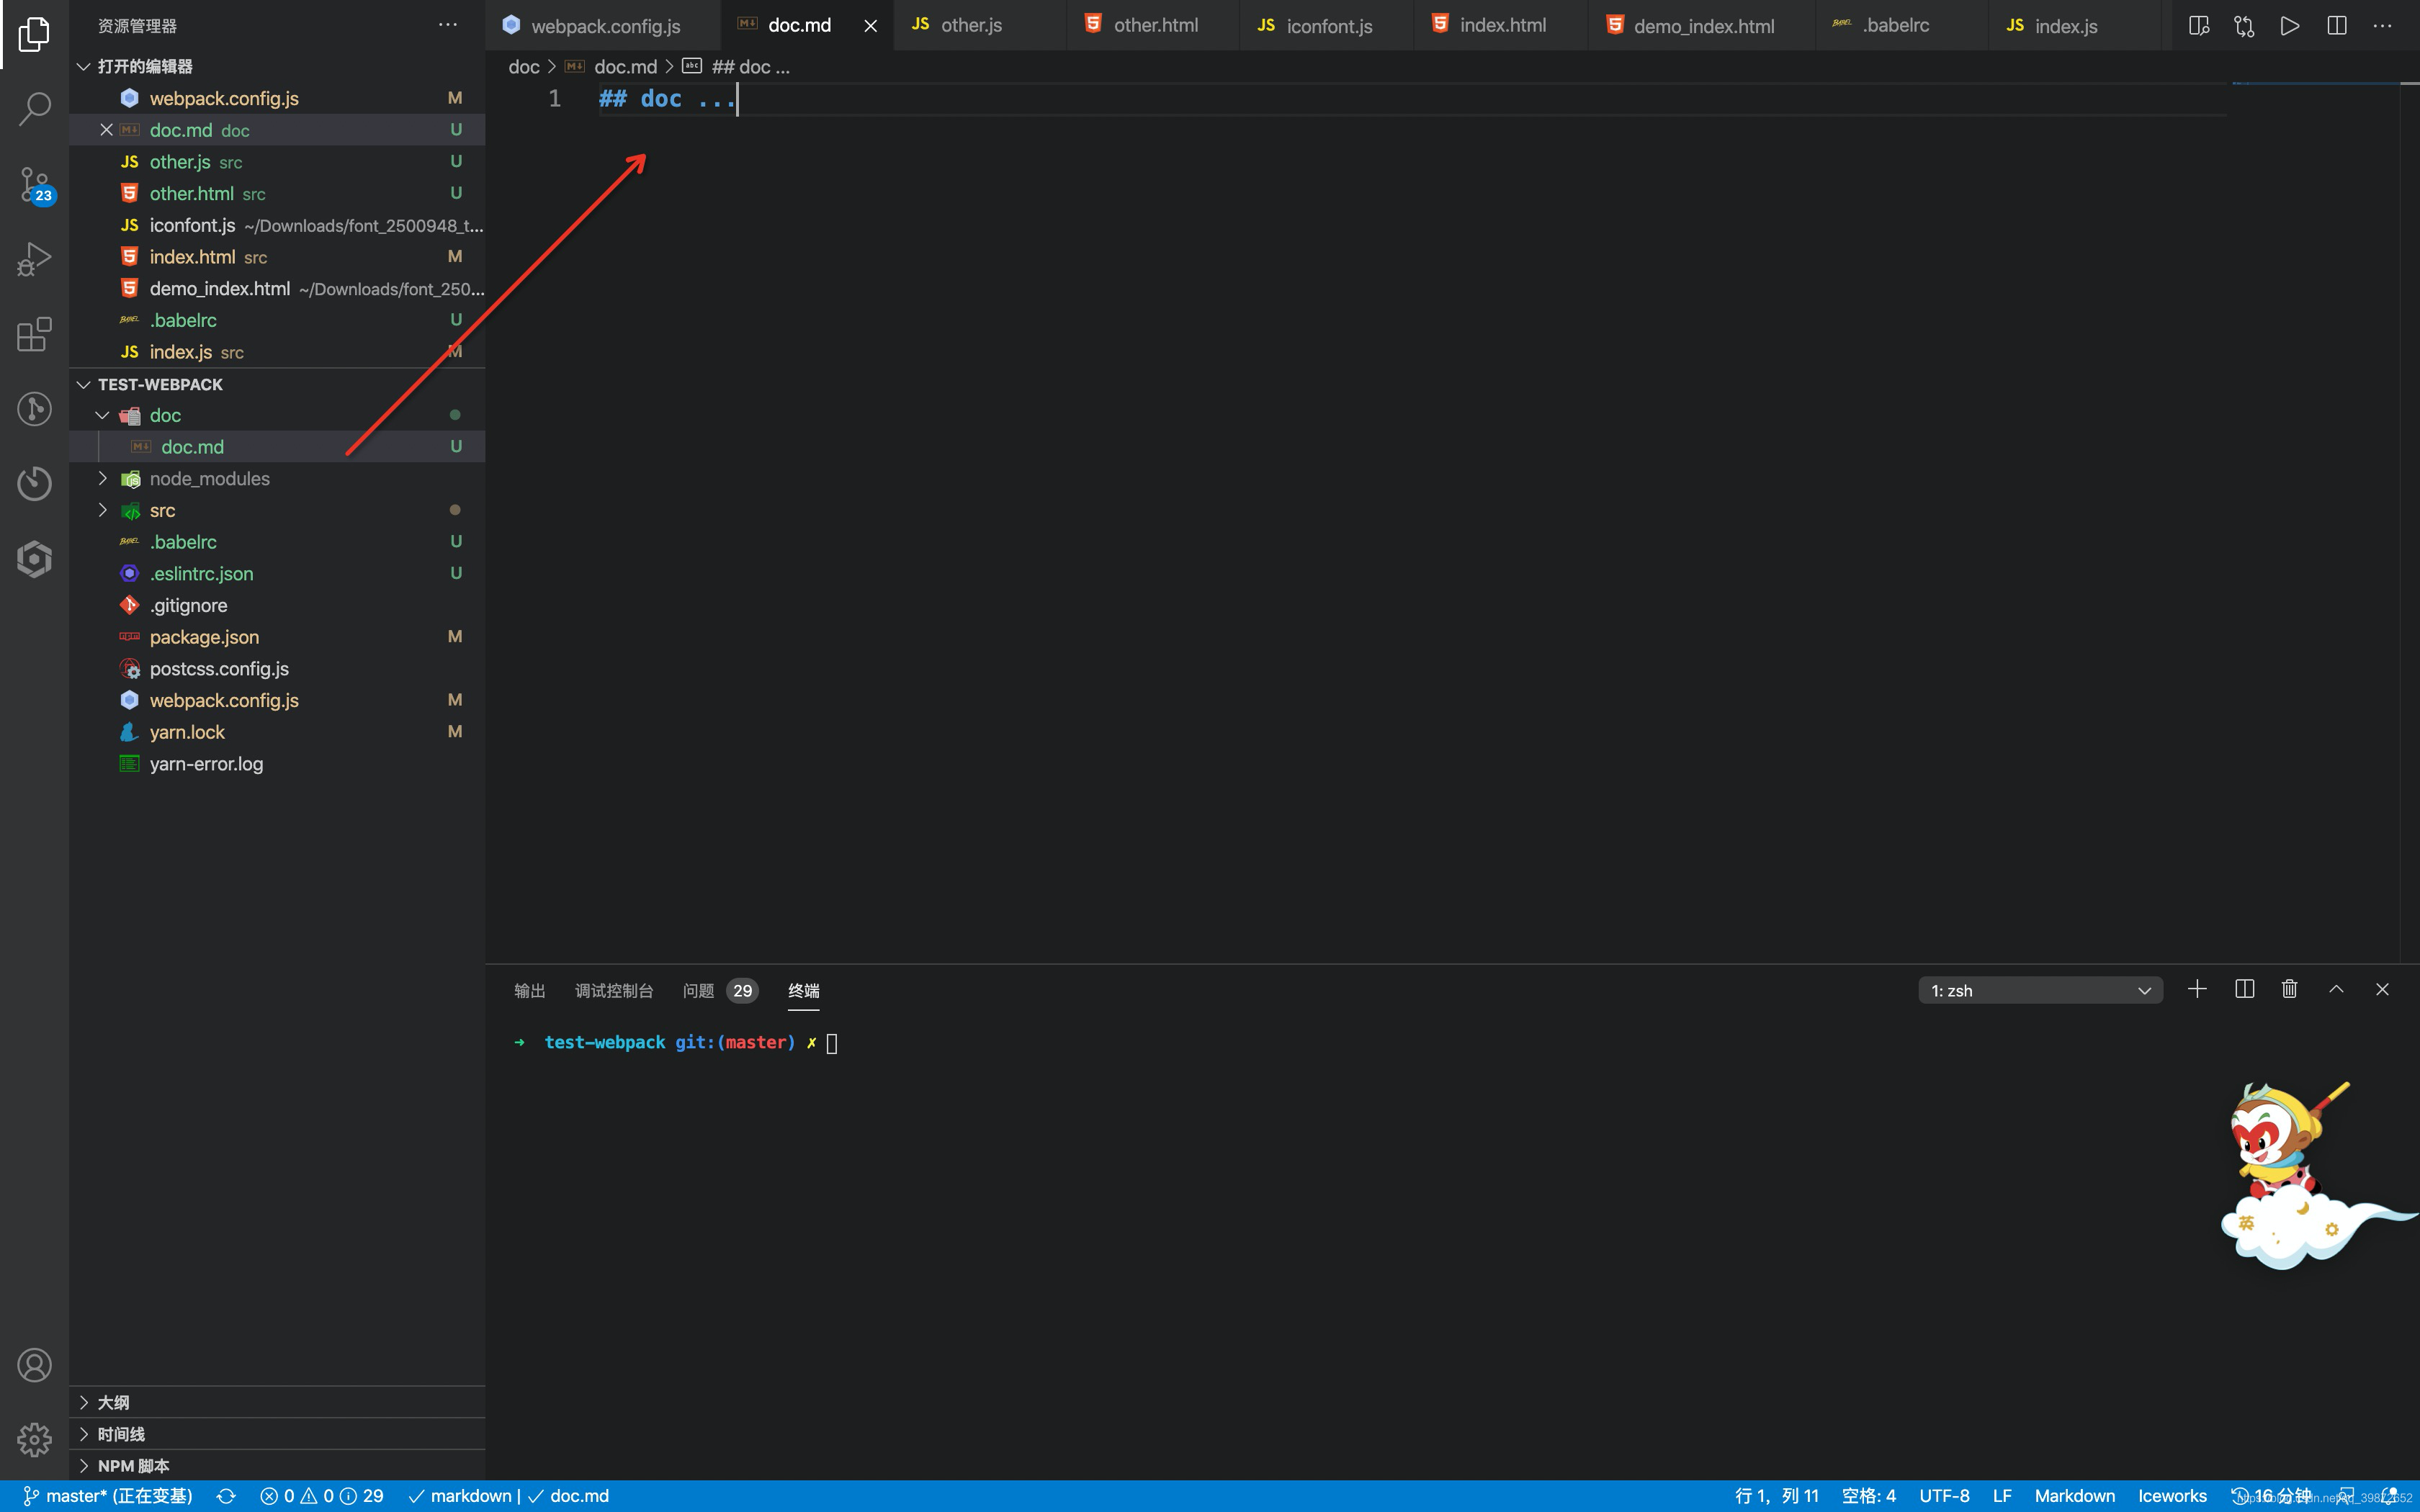Switch to iconfont.js editor tab
The width and height of the screenshot is (2420, 1512).
coord(1326,26)
